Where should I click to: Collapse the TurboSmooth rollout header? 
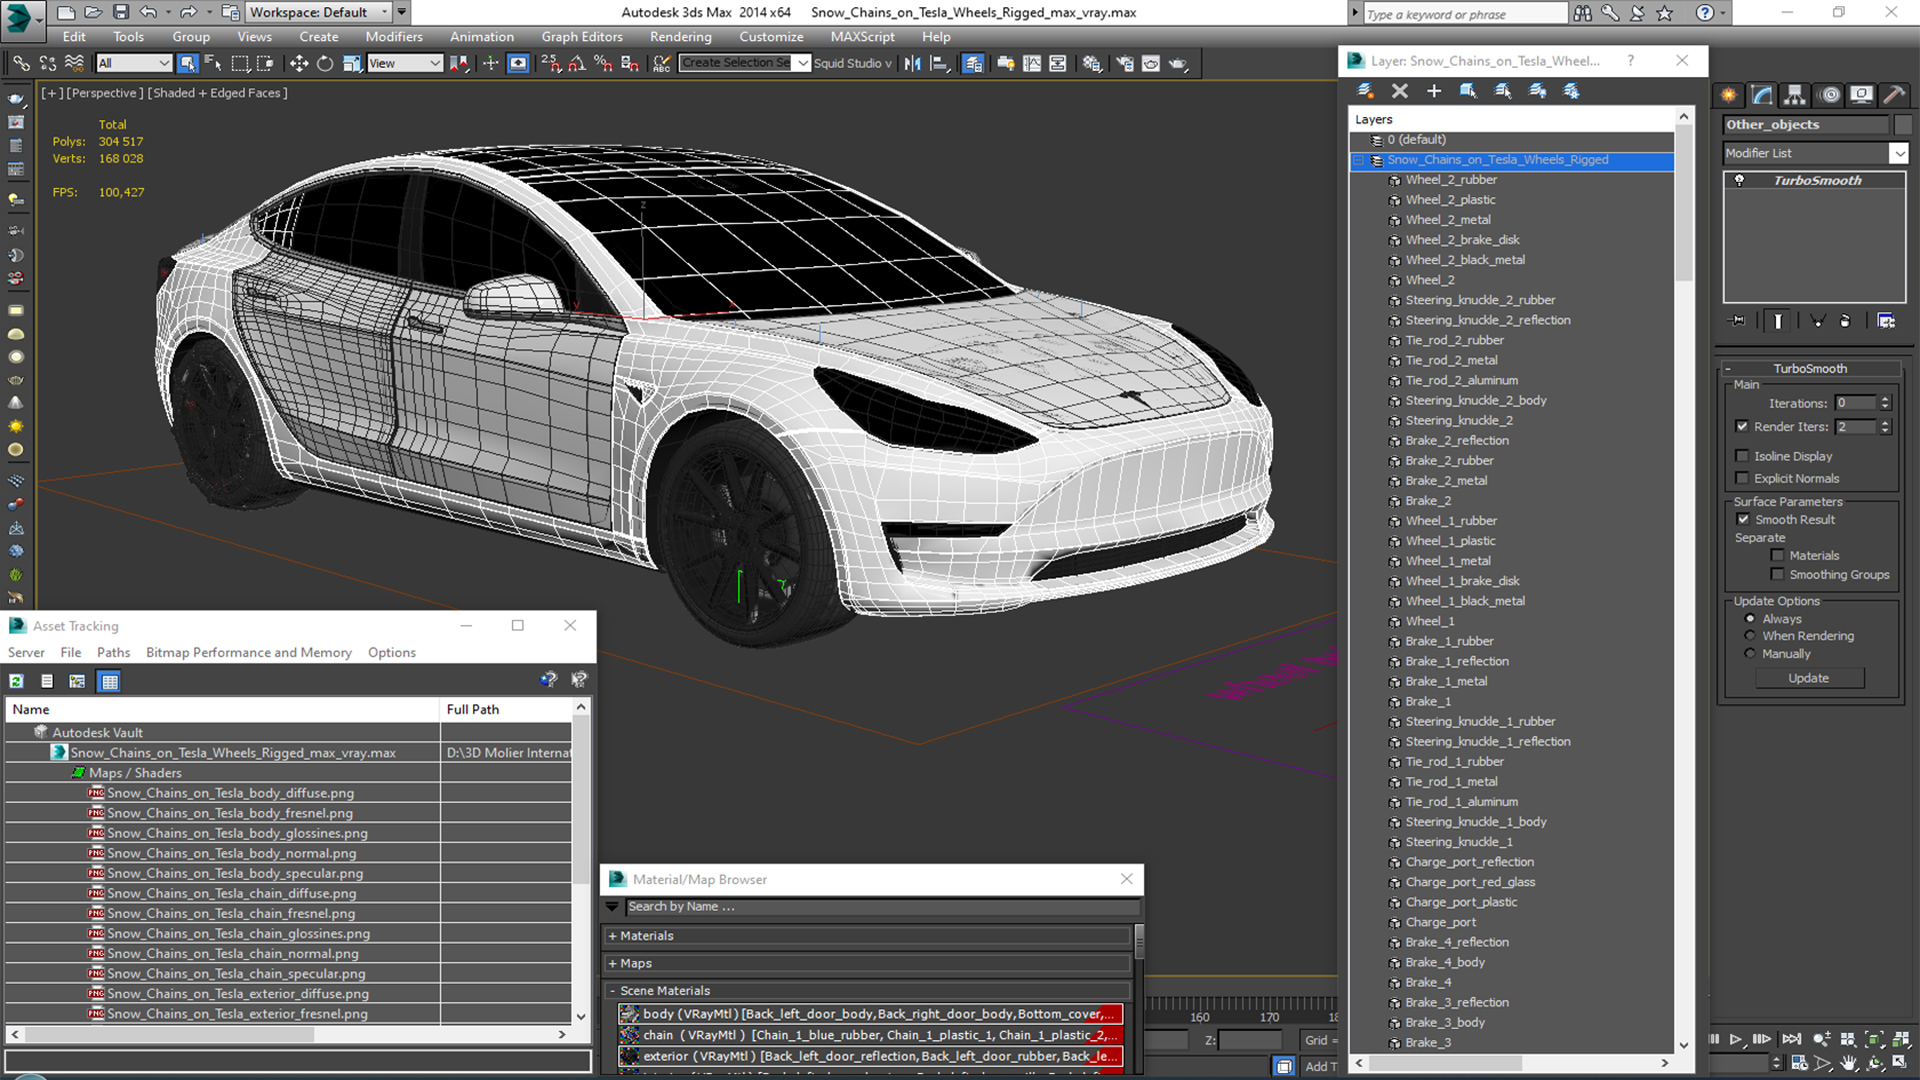coord(1810,368)
